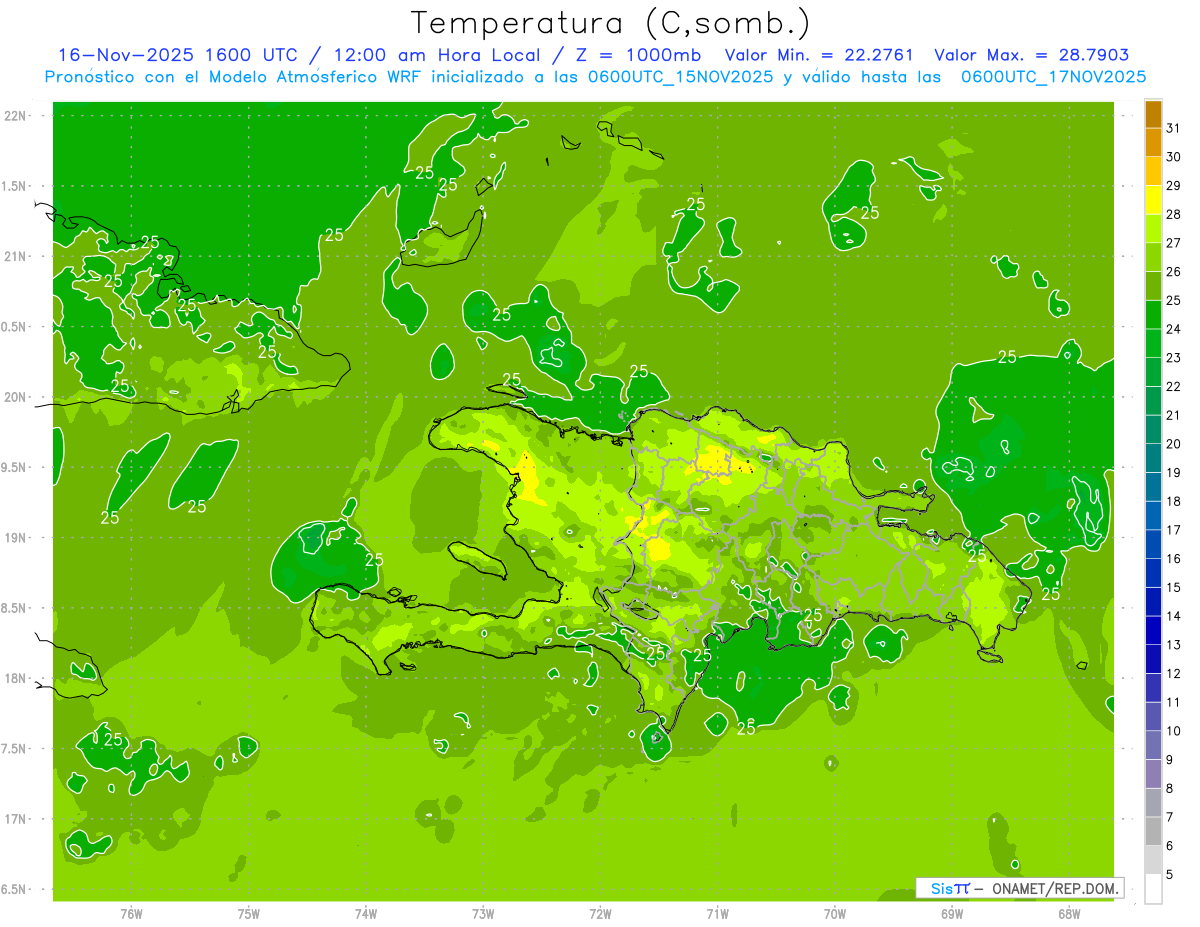Click the legend value "7"
This screenshot has width=1200, height=927.
[x=1170, y=817]
